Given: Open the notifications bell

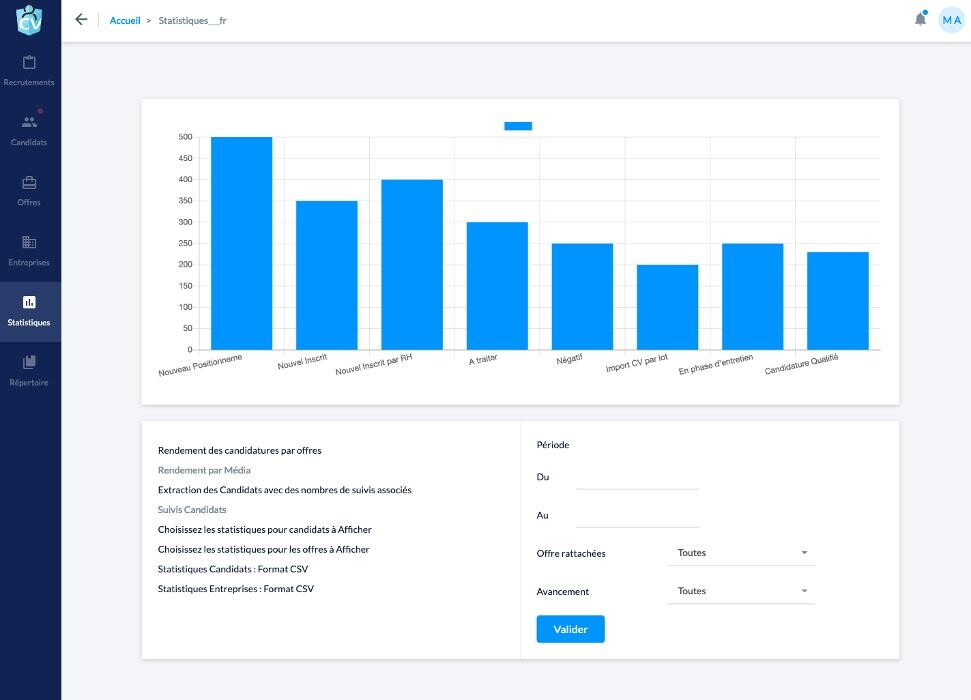Looking at the screenshot, I should [x=920, y=20].
